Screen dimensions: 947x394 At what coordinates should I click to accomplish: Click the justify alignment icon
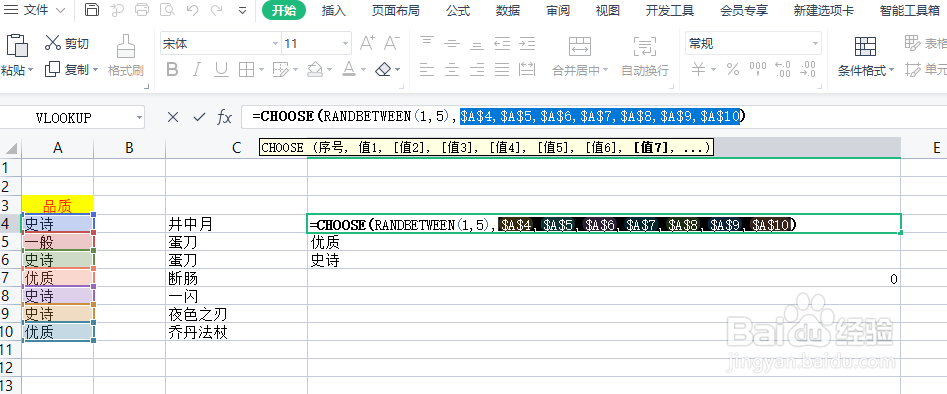coord(502,70)
